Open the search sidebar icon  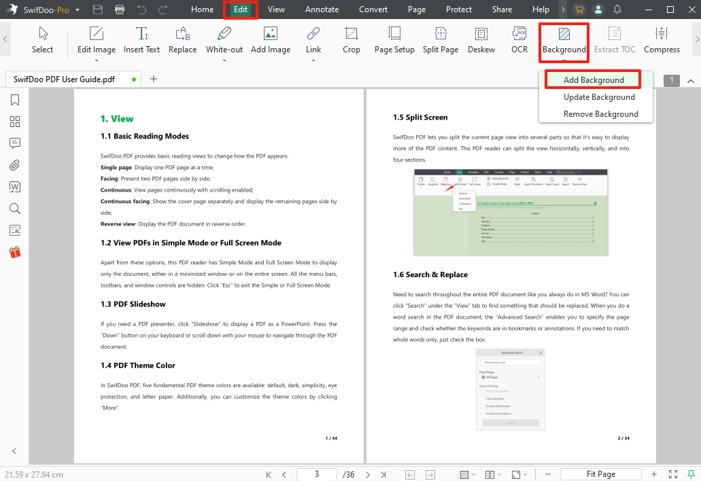click(15, 208)
